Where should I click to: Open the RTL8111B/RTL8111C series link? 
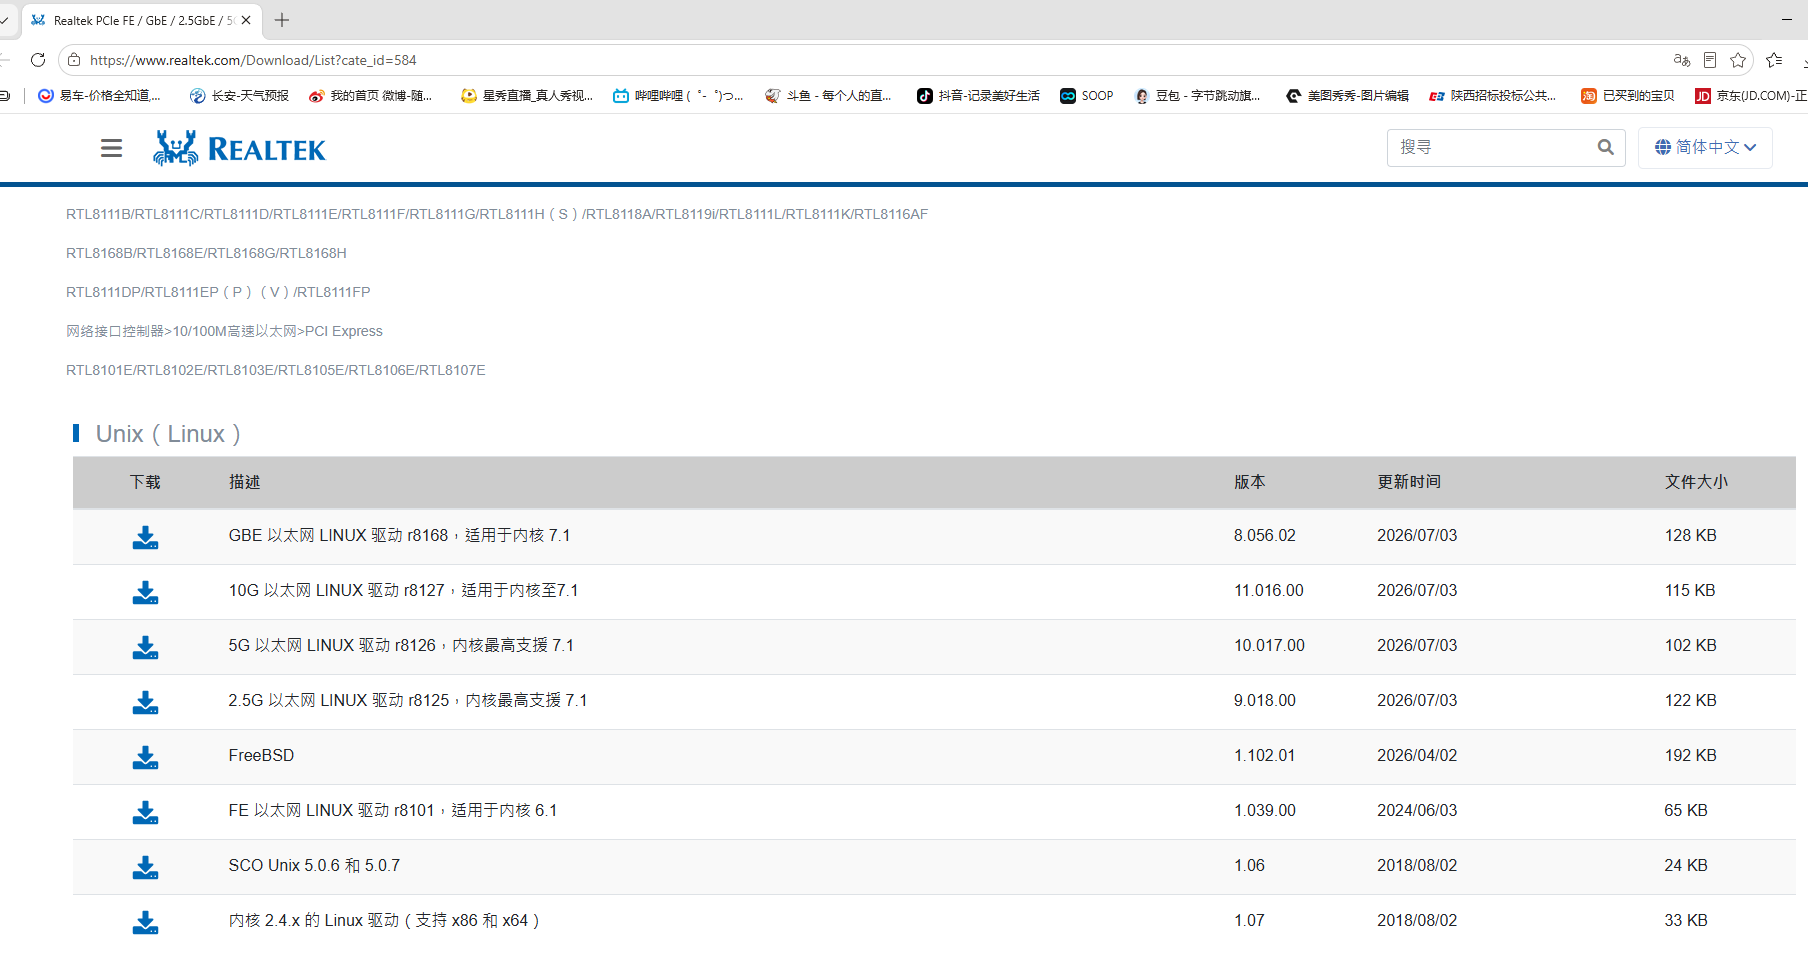497,214
